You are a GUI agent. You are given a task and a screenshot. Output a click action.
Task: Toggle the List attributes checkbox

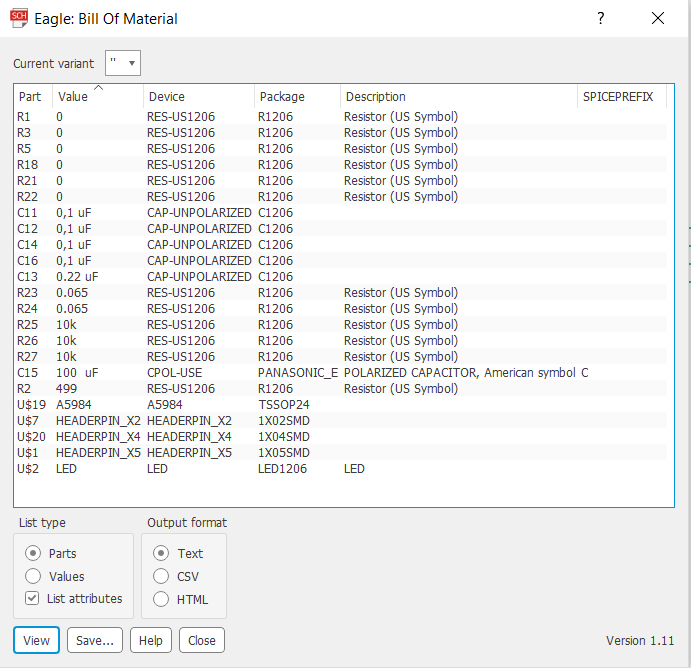pos(32,598)
